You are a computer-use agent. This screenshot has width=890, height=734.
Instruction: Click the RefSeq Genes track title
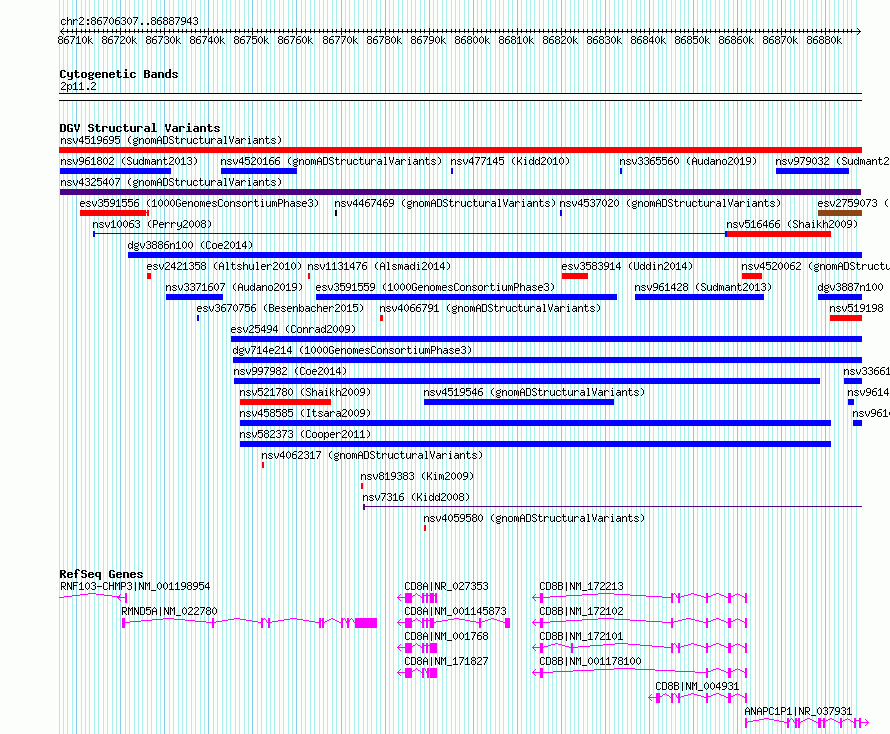point(101,574)
